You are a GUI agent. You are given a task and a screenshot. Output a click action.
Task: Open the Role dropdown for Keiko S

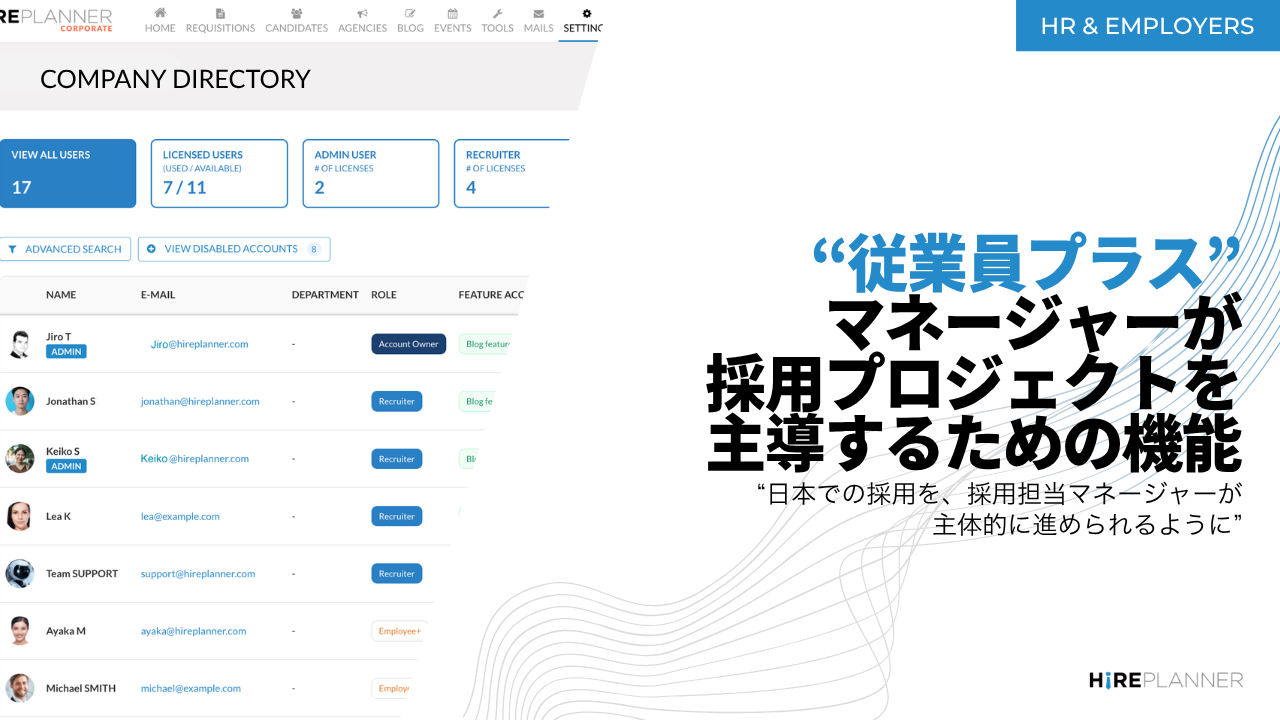(396, 458)
